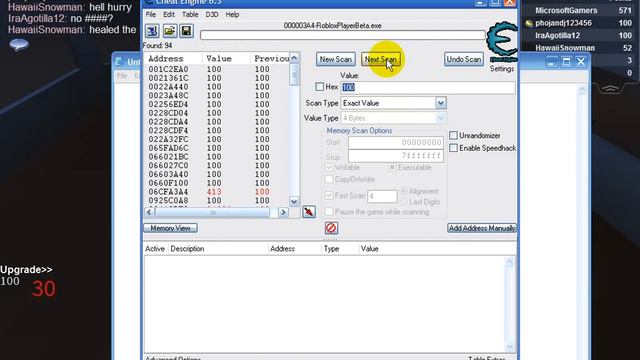The image size is (640, 360).
Task: Toggle the Writable checkbox
Action: [x=329, y=167]
